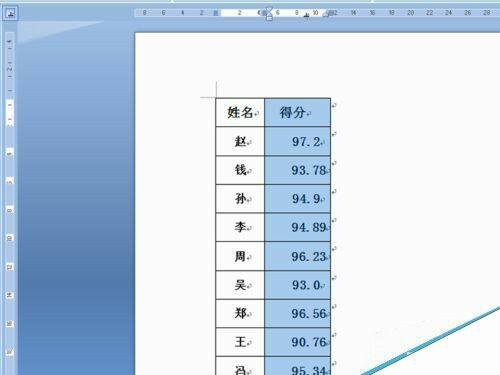Click the name cell 王
Viewport: 500px width, 375px height.
click(x=240, y=342)
